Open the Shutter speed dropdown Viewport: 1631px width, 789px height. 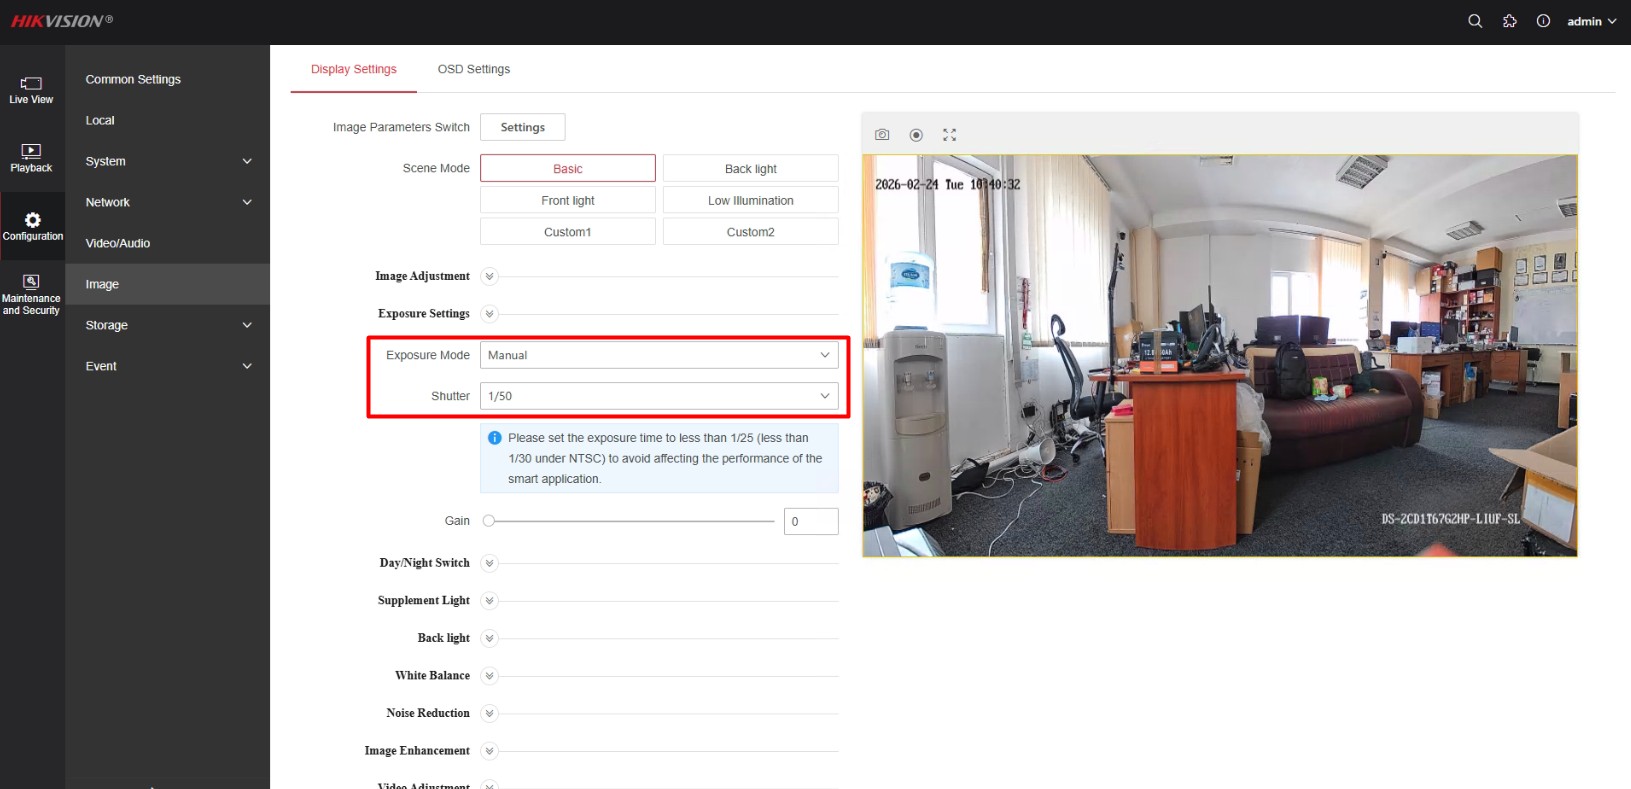pyautogui.click(x=659, y=396)
